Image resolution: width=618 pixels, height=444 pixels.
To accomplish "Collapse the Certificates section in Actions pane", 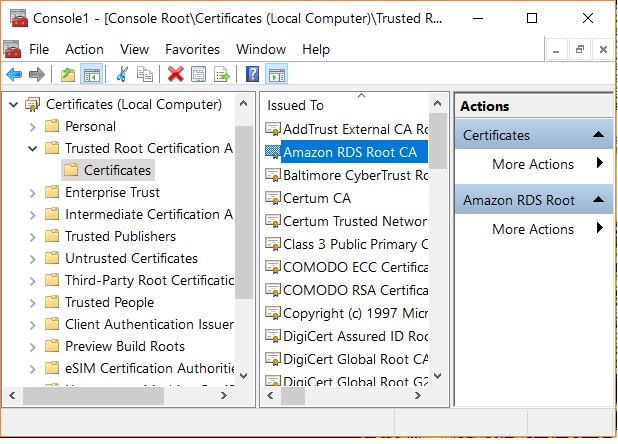I will tap(598, 135).
